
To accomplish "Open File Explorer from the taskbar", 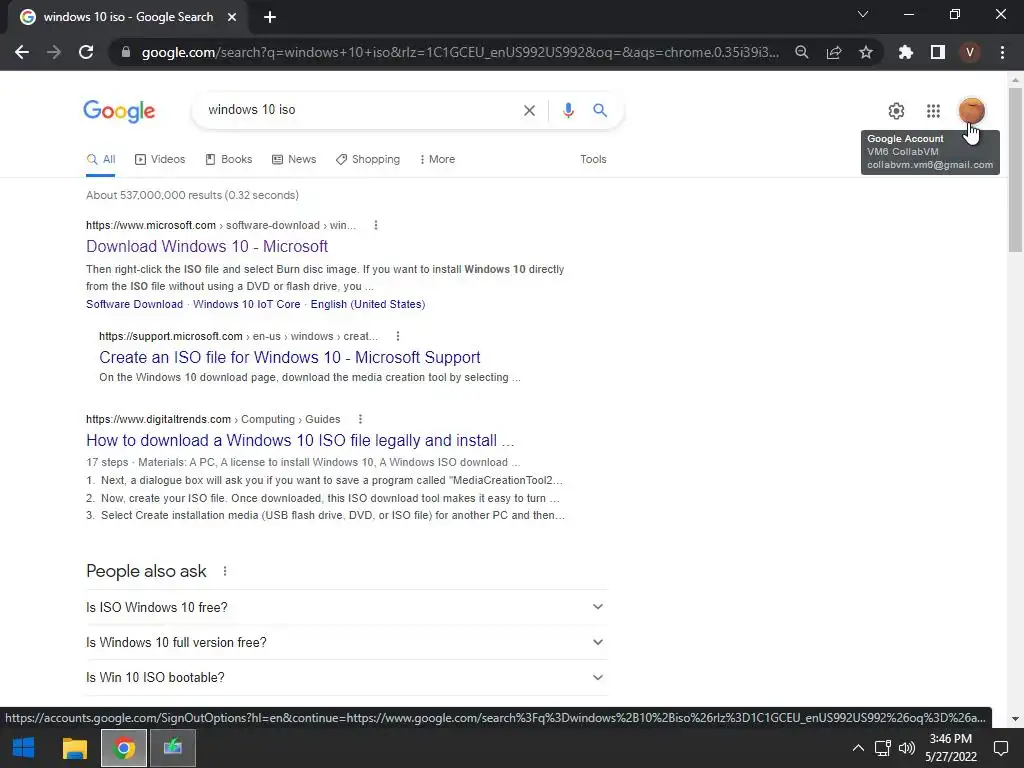I will (74, 748).
